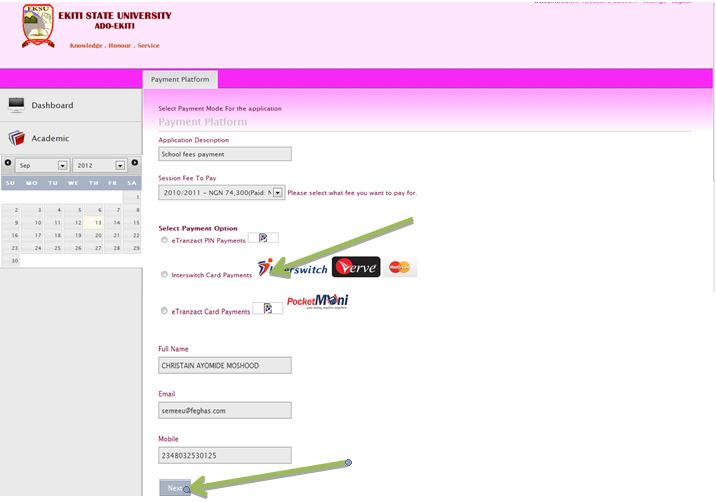Click the Interswitch Card Payments label
Viewport: 716px width, 502px height.
tap(211, 275)
